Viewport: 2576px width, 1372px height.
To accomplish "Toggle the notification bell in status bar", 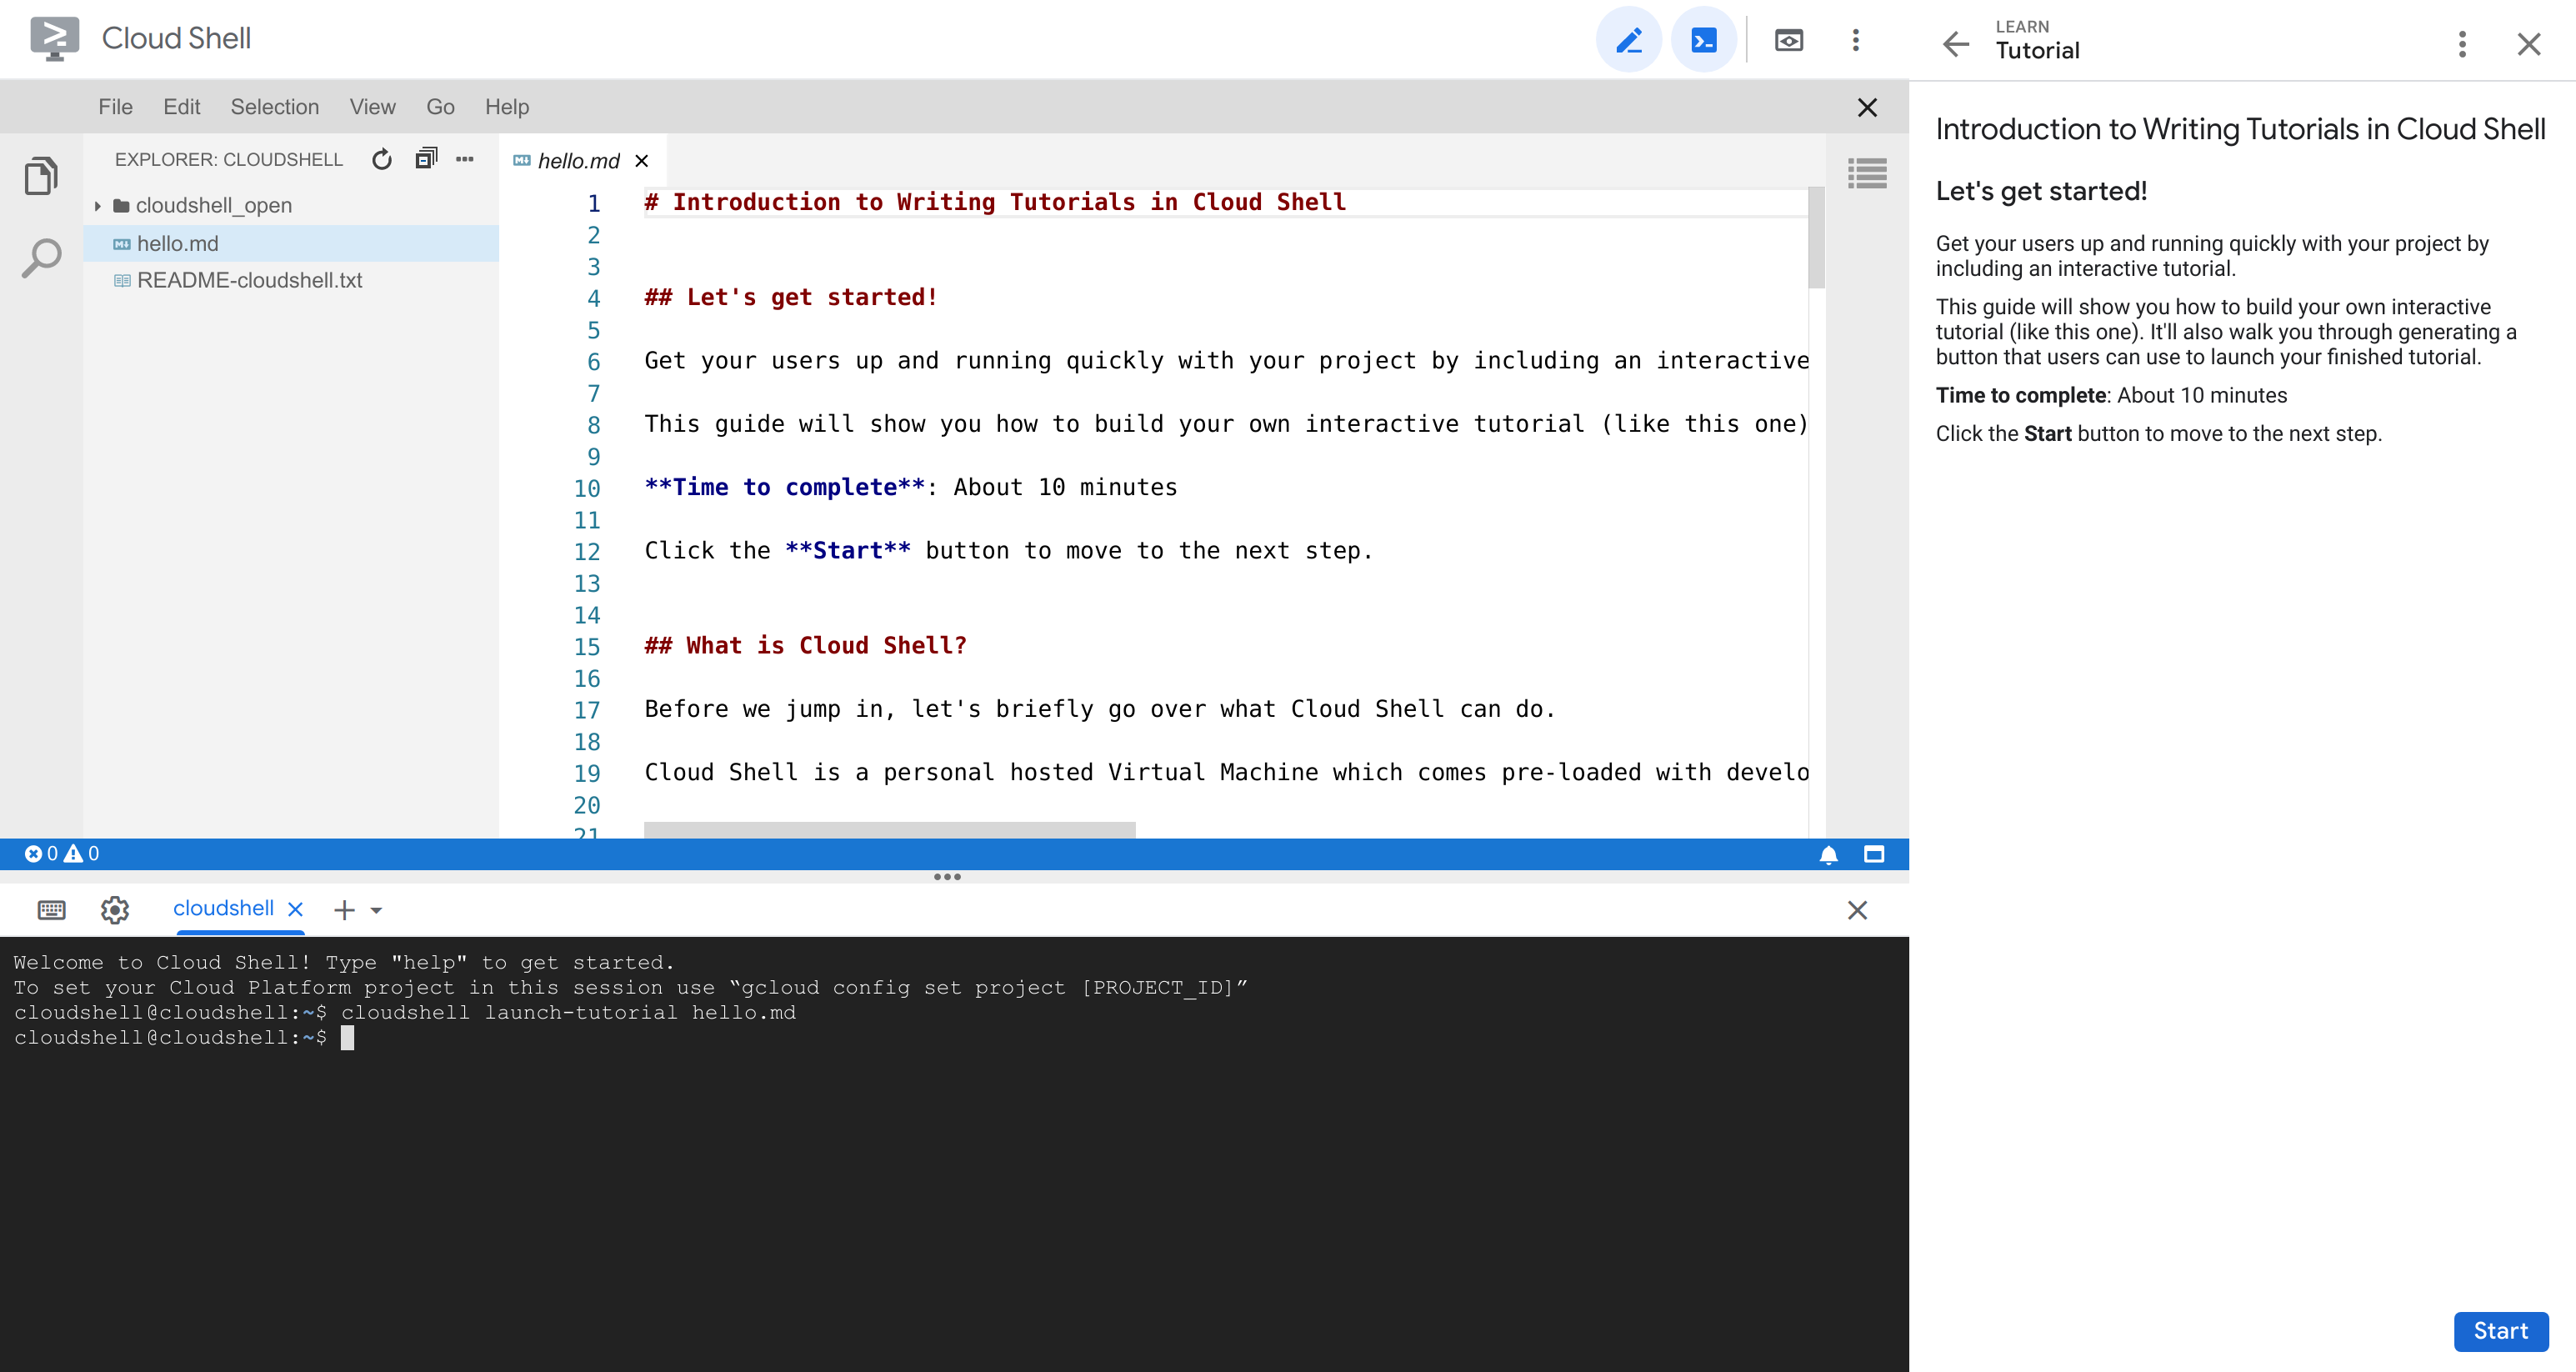I will pyautogui.click(x=1828, y=854).
